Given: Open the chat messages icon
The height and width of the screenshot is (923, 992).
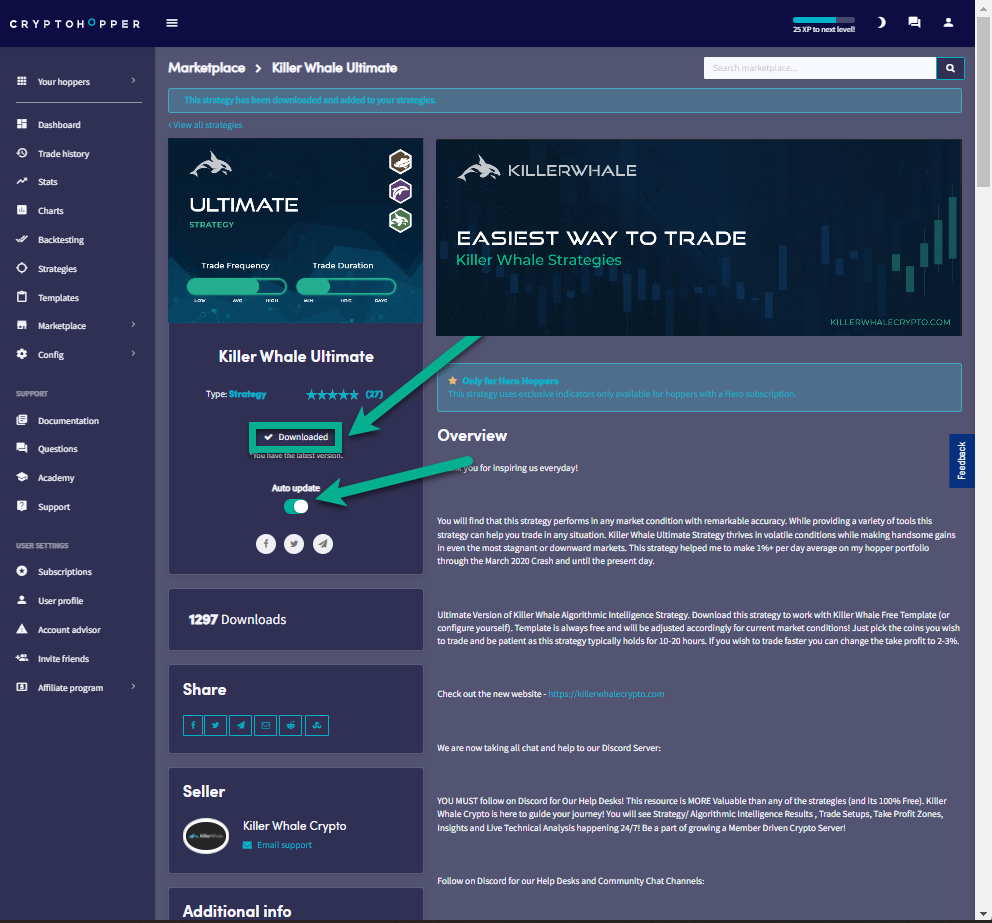Looking at the screenshot, I should (914, 23).
